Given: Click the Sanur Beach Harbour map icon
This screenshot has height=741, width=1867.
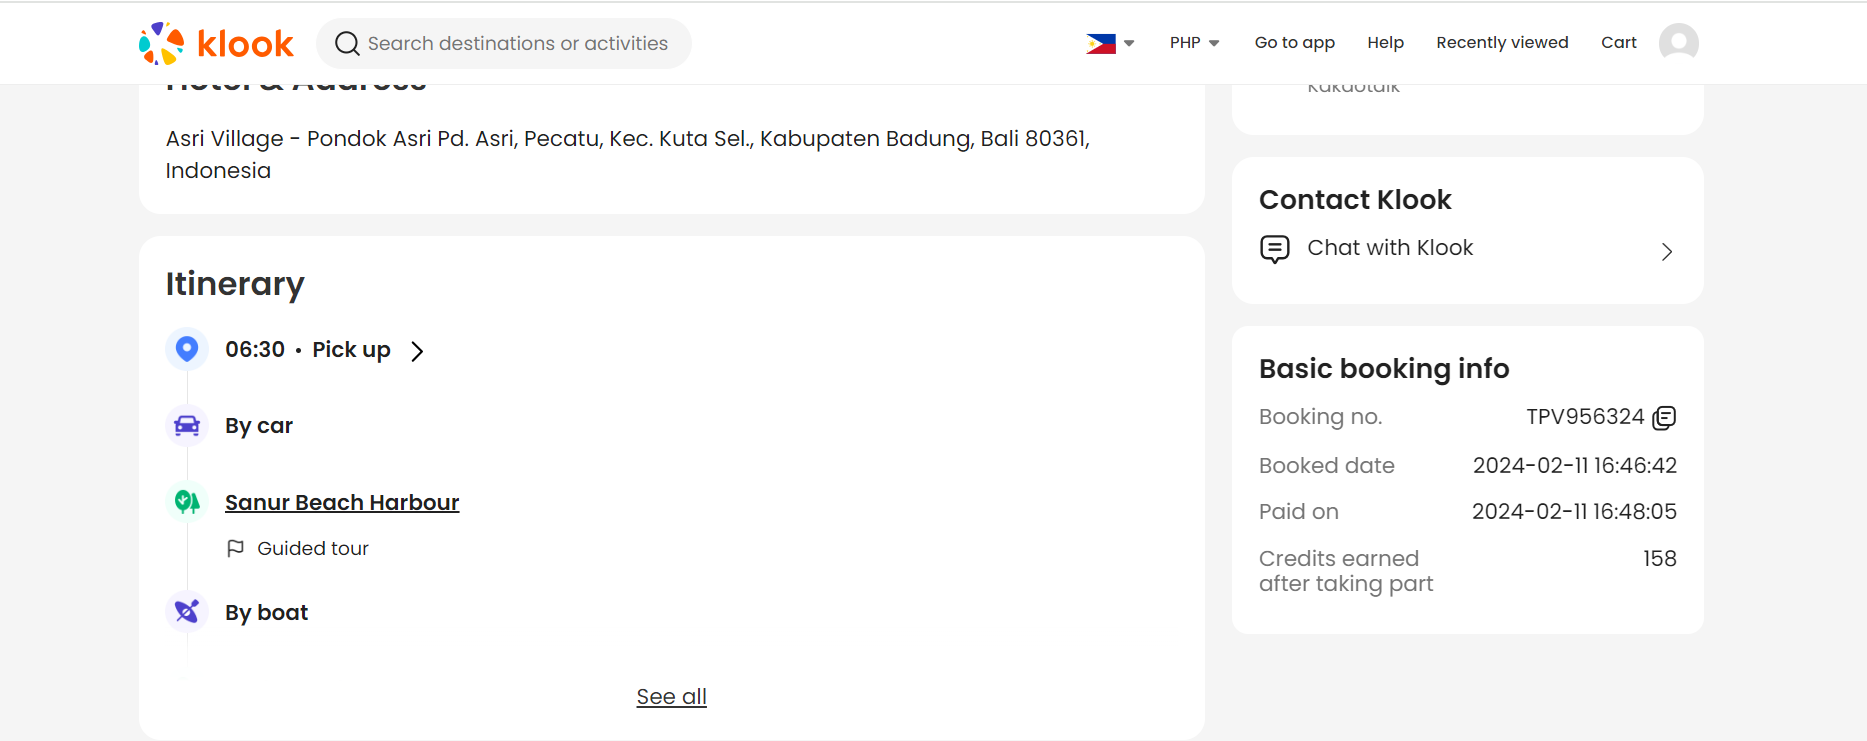Looking at the screenshot, I should [x=187, y=502].
